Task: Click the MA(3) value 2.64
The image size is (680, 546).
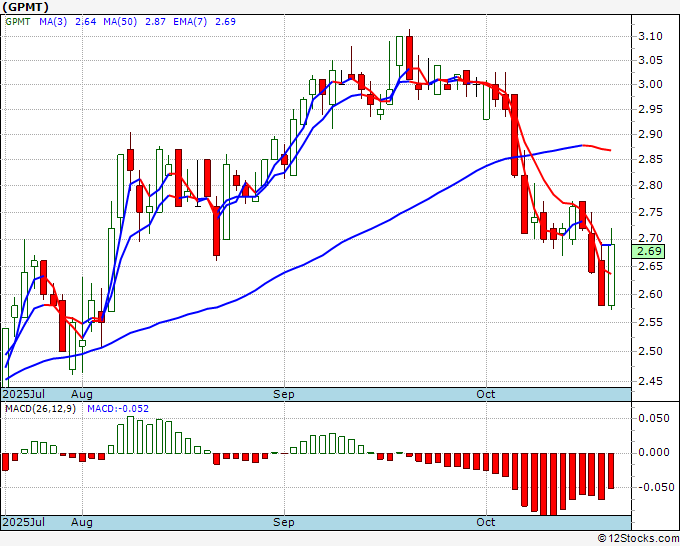Action: click(x=85, y=22)
